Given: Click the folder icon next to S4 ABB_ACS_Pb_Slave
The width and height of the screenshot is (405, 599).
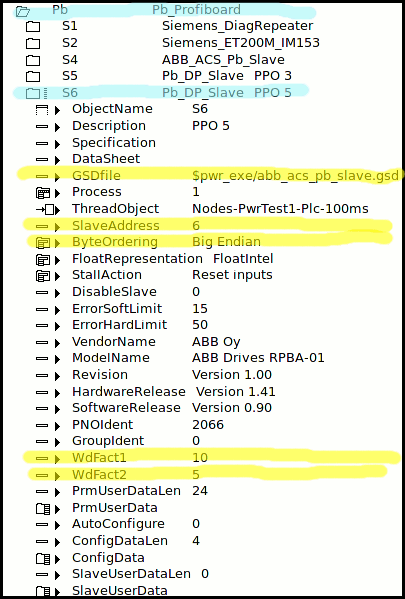Looking at the screenshot, I should [x=33, y=60].
